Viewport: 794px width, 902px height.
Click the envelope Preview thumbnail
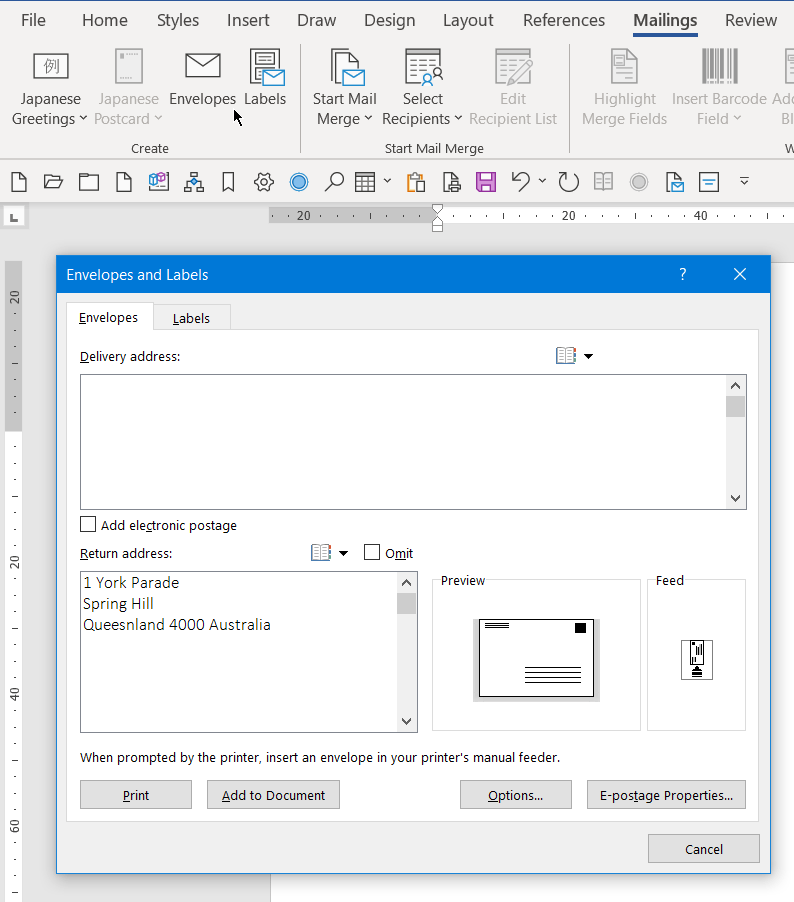(x=536, y=659)
